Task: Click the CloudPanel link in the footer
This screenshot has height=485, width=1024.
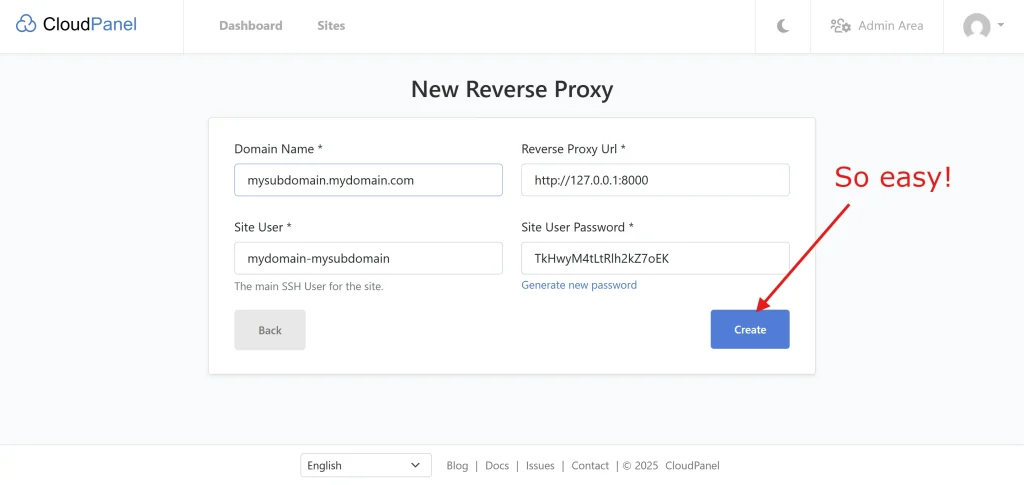Action: pos(692,466)
